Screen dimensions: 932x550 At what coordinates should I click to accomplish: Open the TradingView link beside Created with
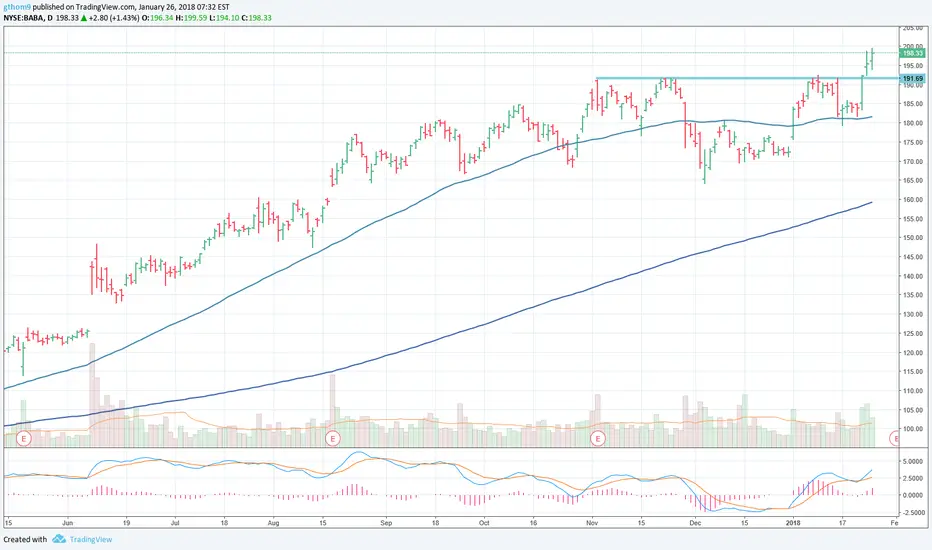91,539
